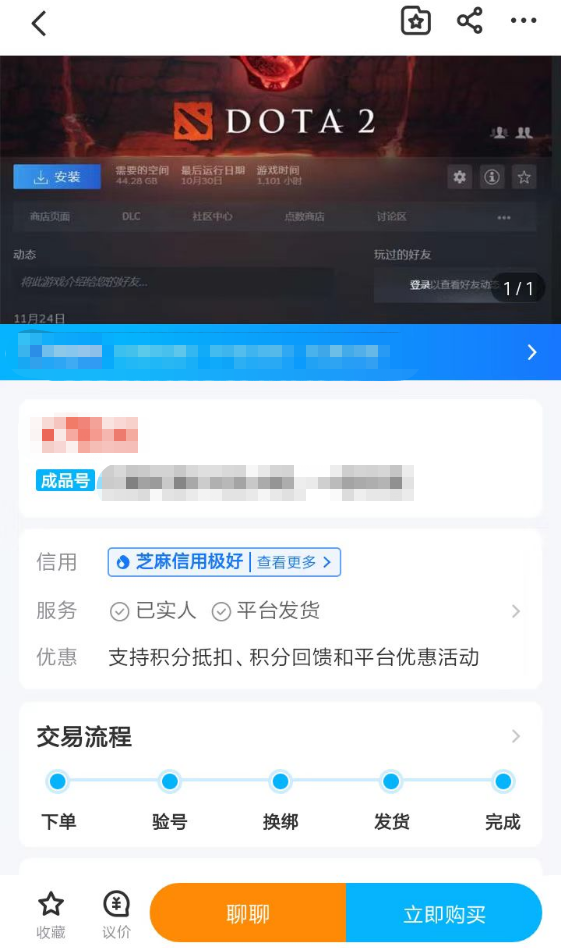
Task: Expand the blue banner arrow
Action: click(x=531, y=352)
